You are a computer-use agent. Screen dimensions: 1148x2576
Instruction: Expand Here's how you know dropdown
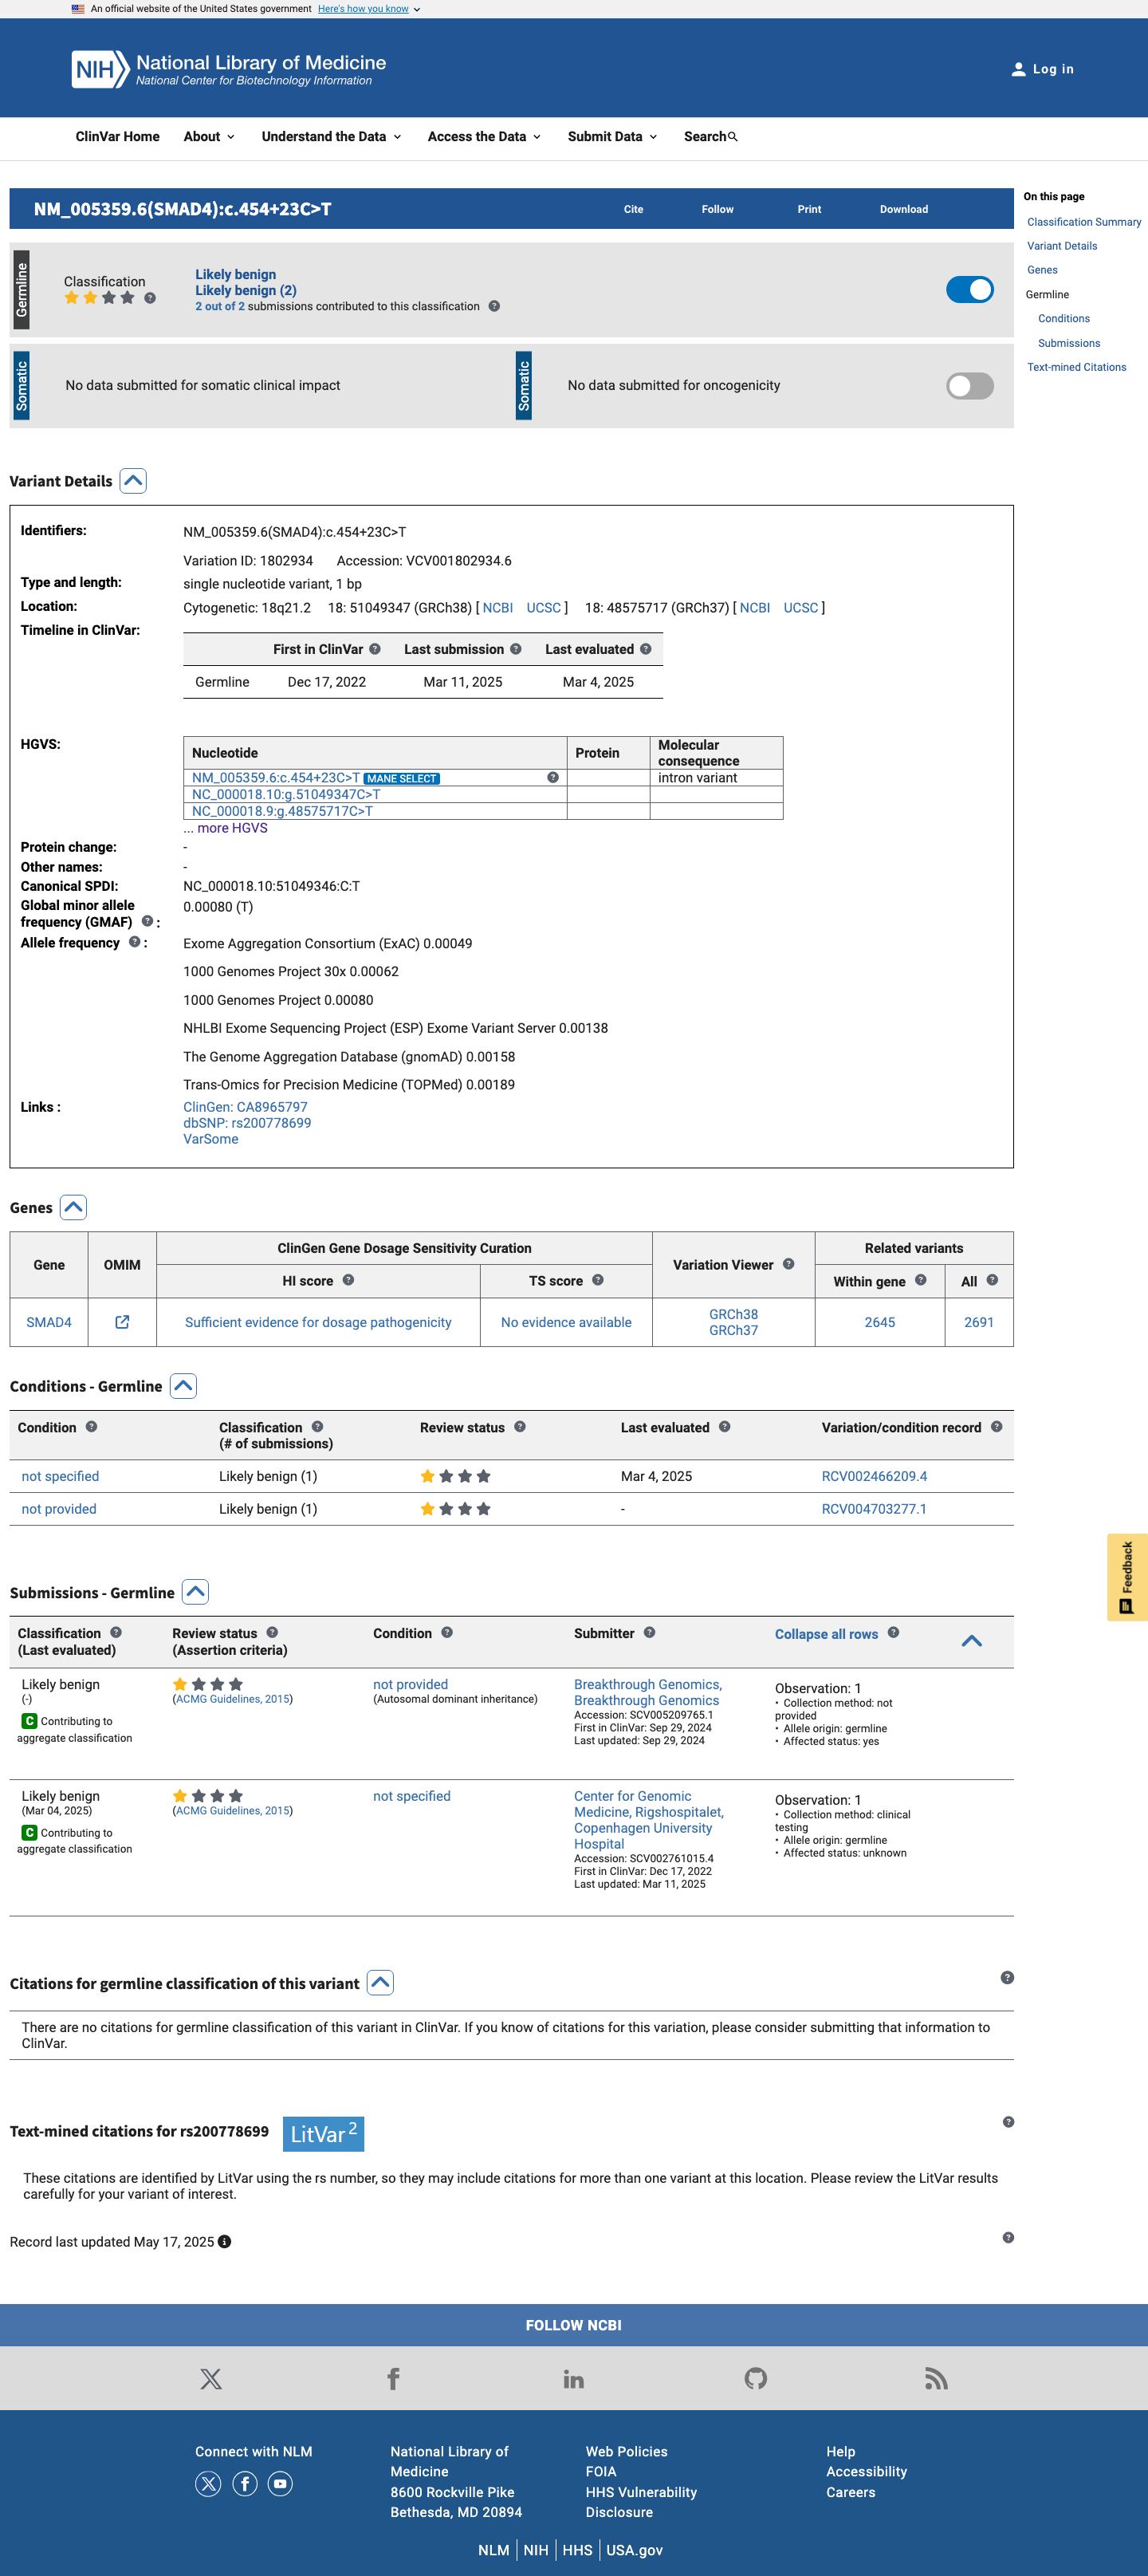[x=368, y=9]
